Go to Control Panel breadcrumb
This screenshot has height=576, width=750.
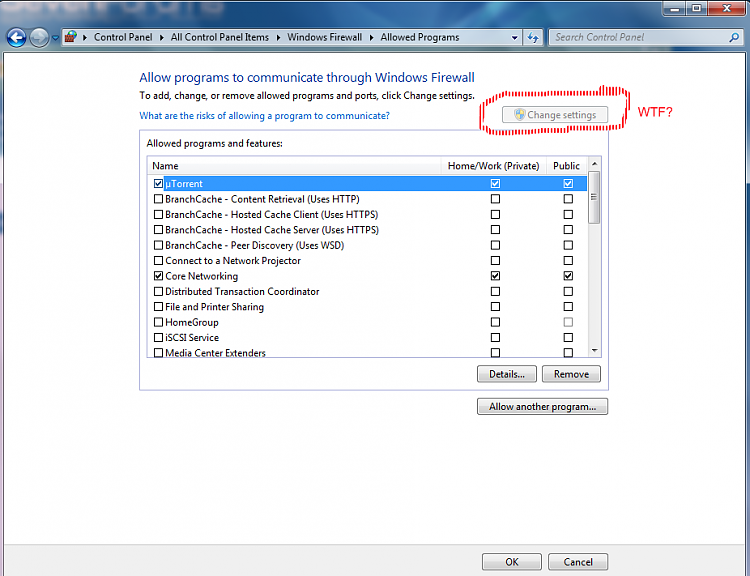point(123,37)
